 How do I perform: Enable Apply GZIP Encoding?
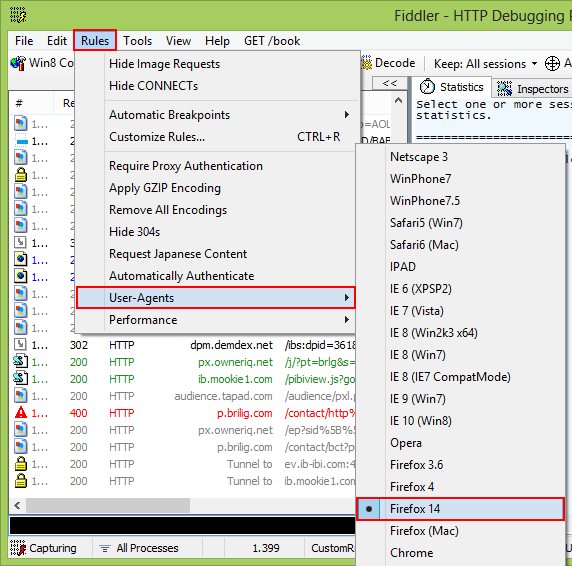point(215,188)
